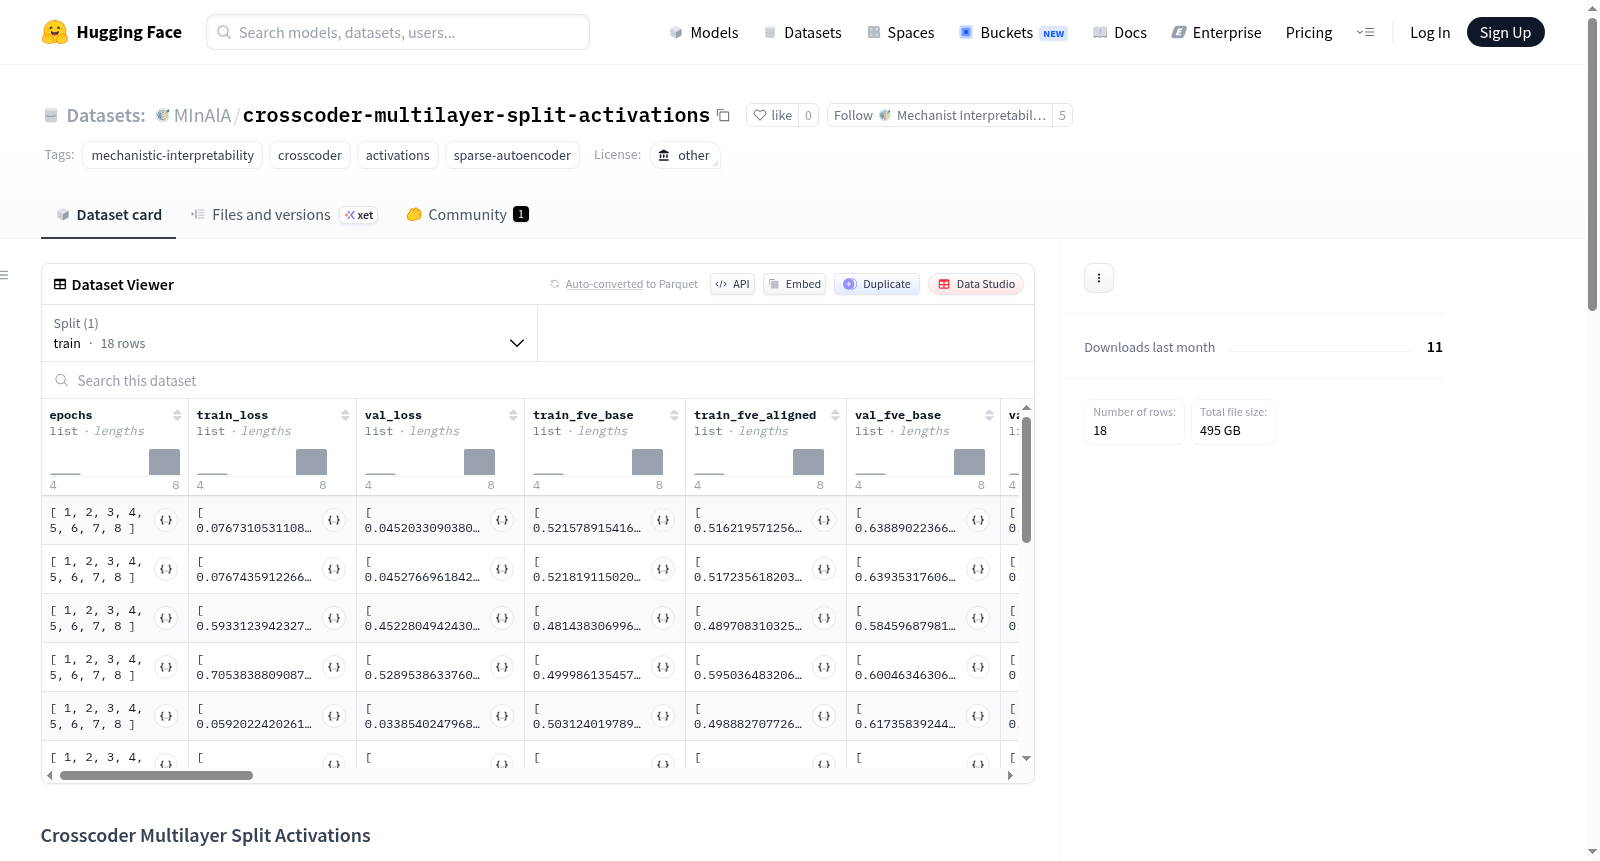Open the Pricing page
The width and height of the screenshot is (1600, 861).
pyautogui.click(x=1309, y=32)
